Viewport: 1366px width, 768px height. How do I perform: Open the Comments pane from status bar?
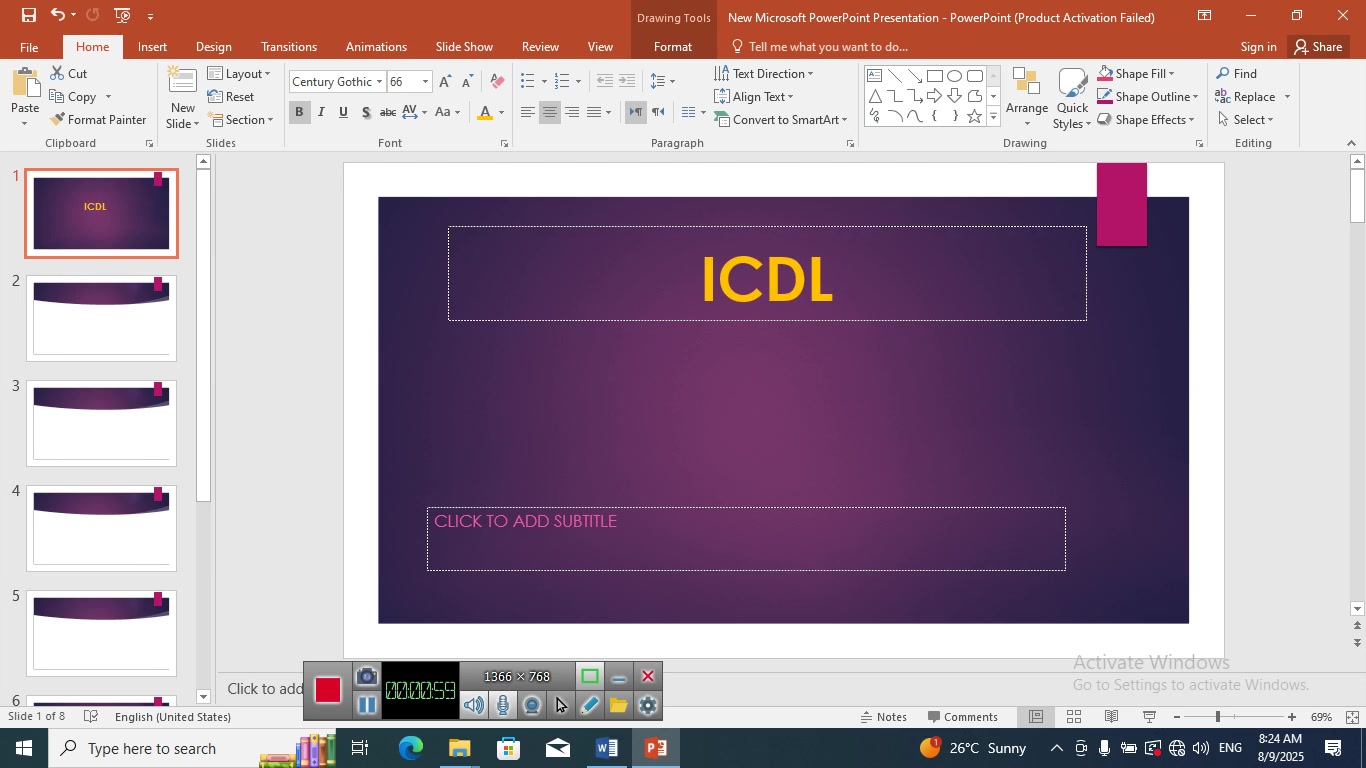[x=962, y=717]
